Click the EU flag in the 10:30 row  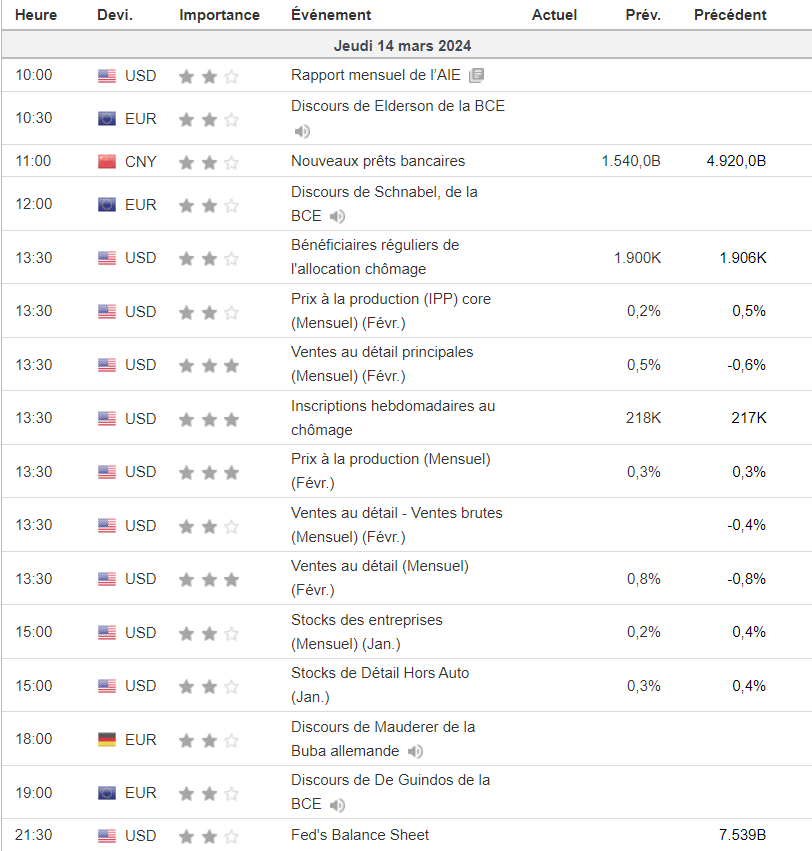[x=107, y=119]
